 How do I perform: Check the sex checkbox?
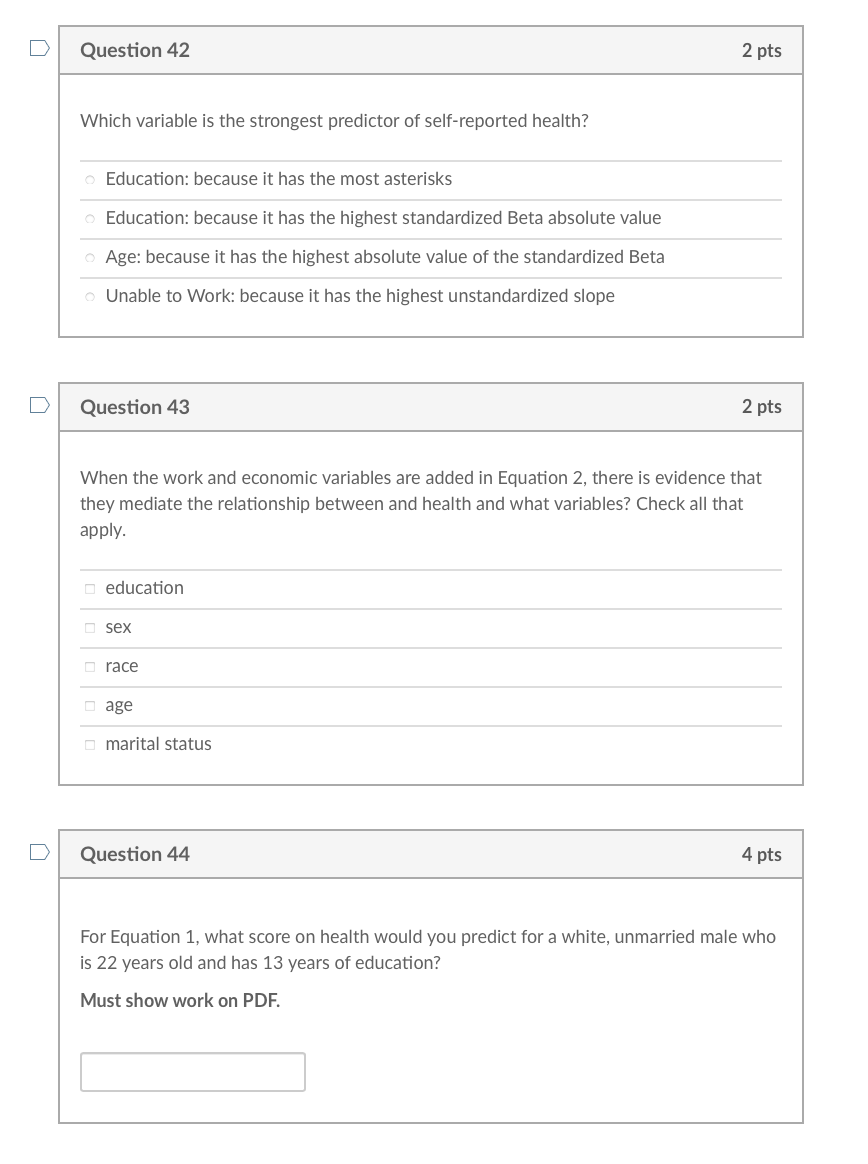[x=90, y=628]
